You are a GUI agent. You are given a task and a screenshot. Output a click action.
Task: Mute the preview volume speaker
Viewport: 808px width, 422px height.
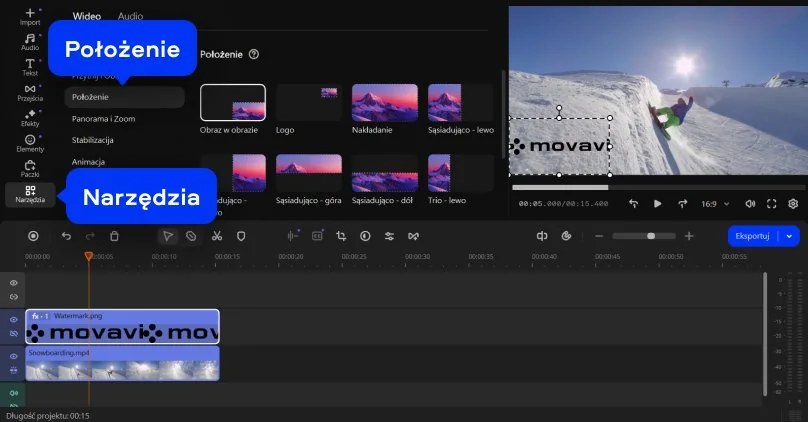click(x=747, y=204)
